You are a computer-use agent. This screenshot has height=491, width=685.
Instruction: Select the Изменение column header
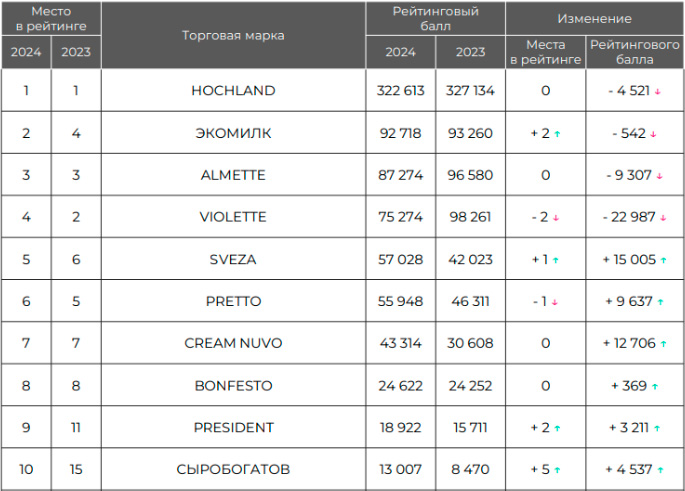594,18
